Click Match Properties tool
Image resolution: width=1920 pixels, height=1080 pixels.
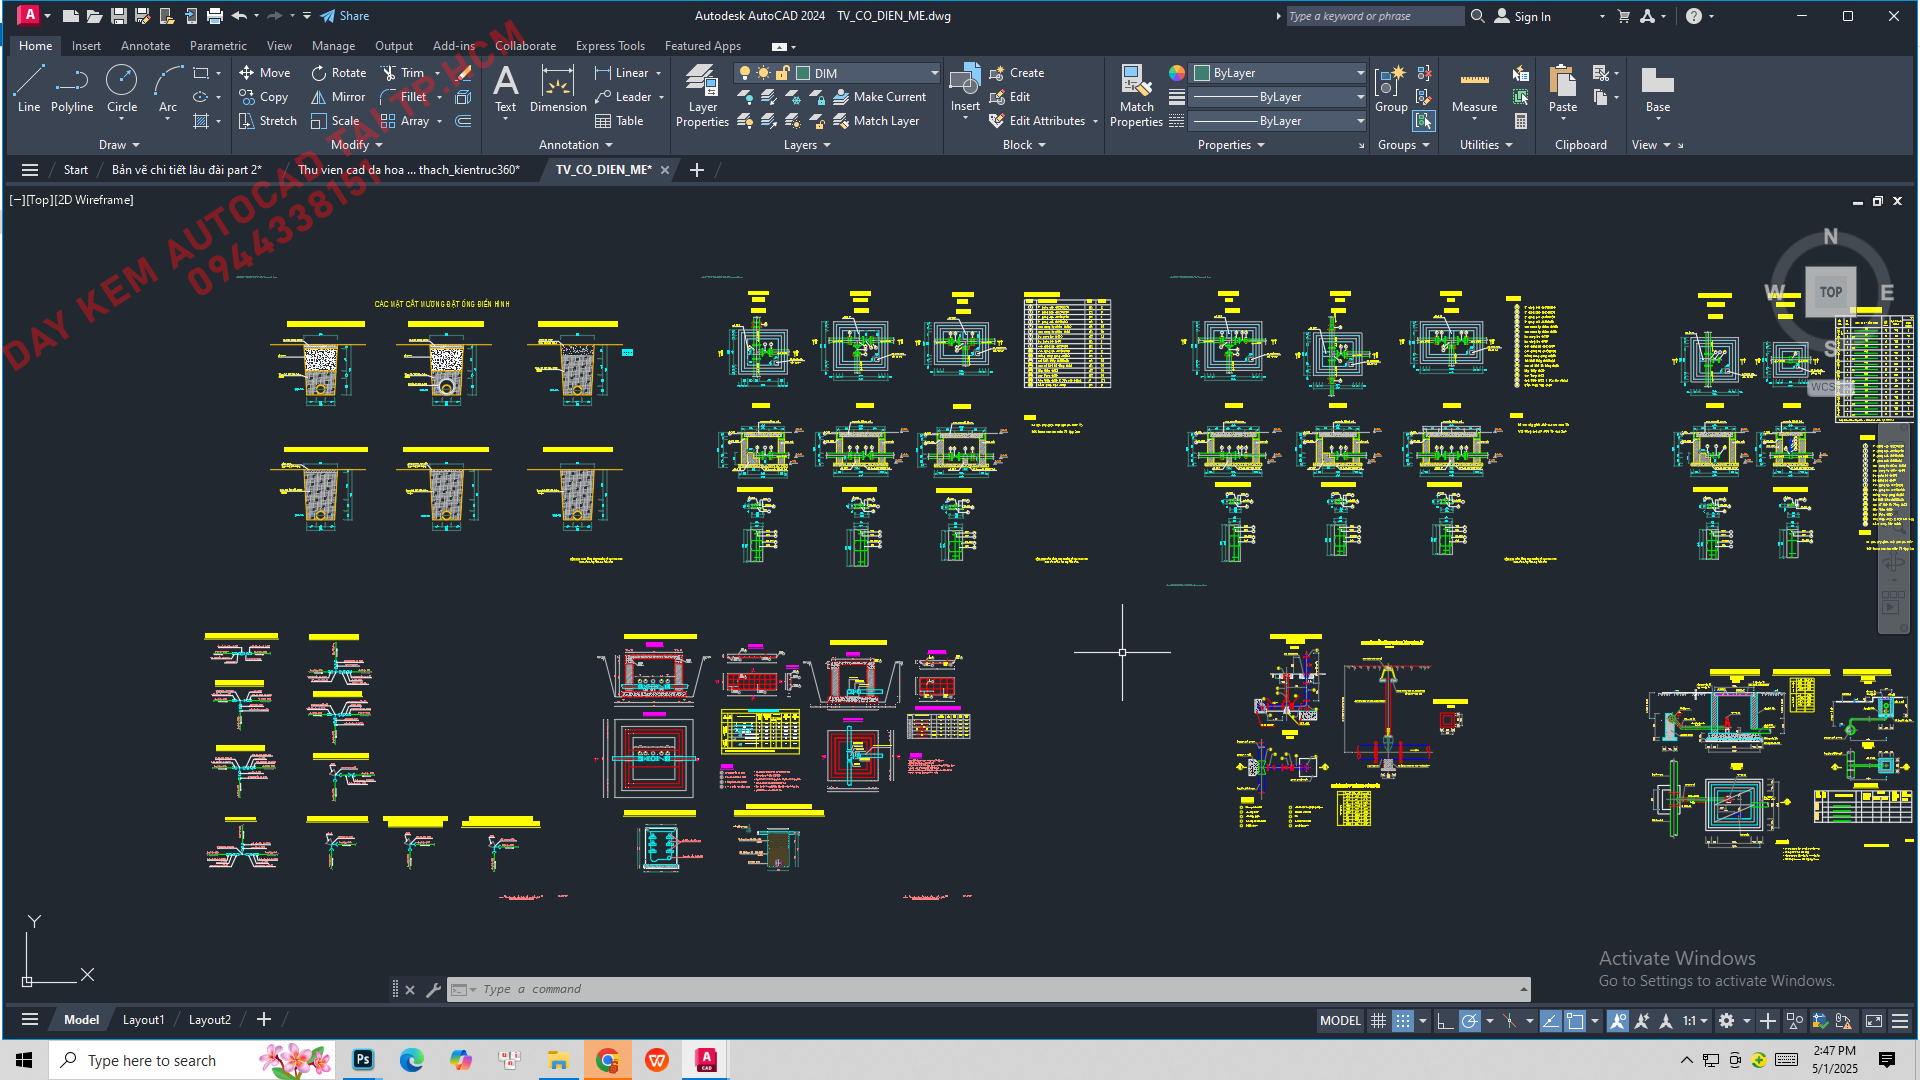(1136, 96)
